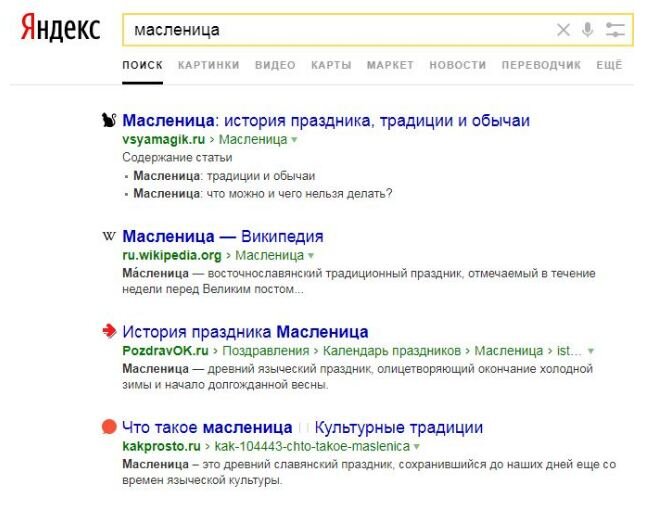The height and width of the screenshot is (505, 658).
Task: Open the МАРКЕТ tab
Action: click(x=390, y=65)
